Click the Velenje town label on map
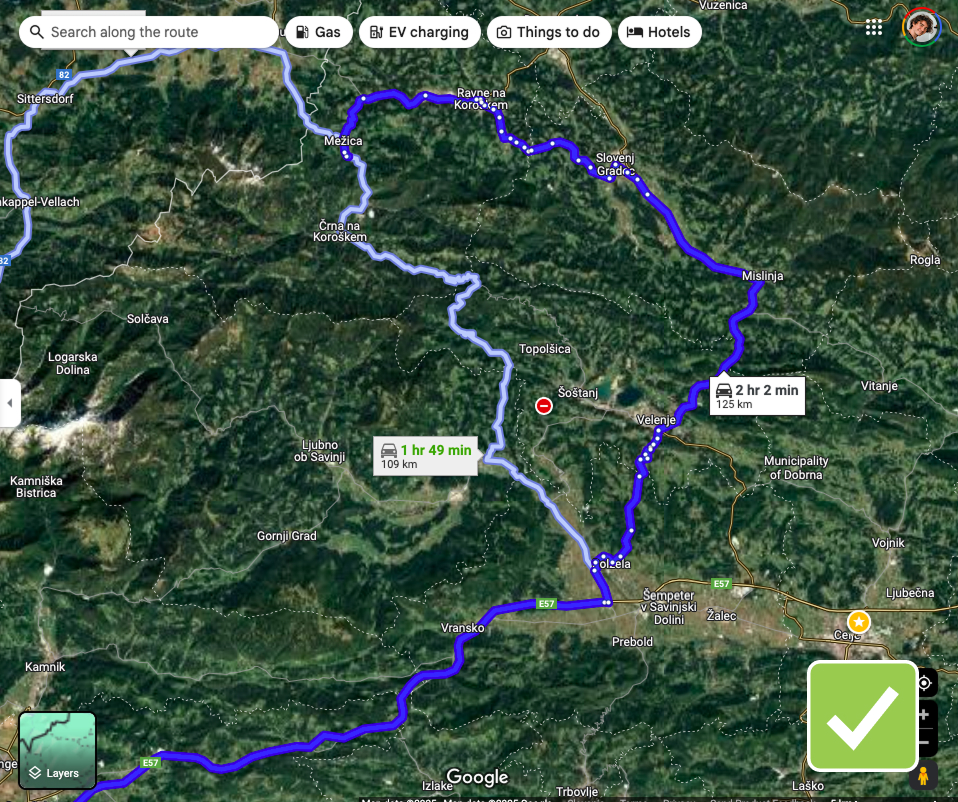Screen dimensions: 958x802 pos(656,420)
